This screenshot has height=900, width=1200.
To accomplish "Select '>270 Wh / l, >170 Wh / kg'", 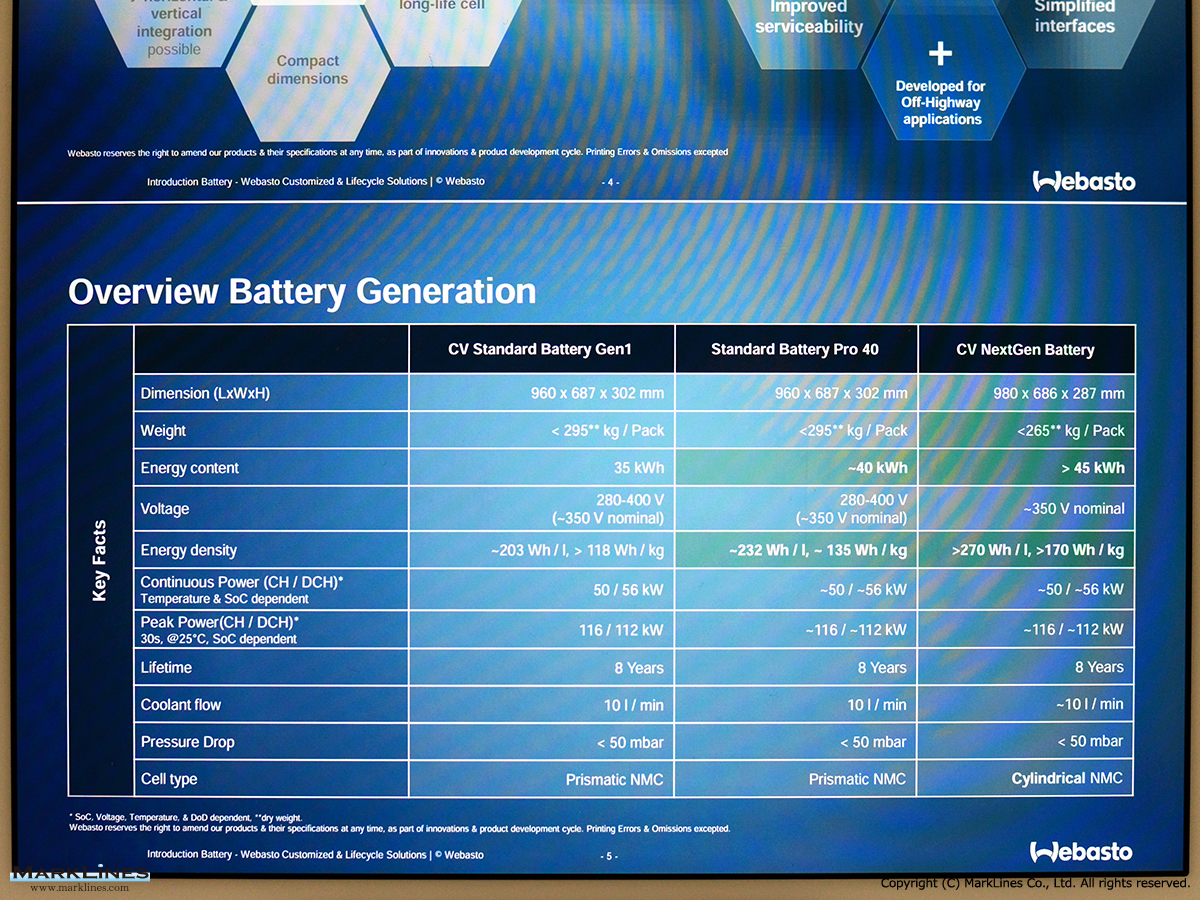I will pos(1040,550).
